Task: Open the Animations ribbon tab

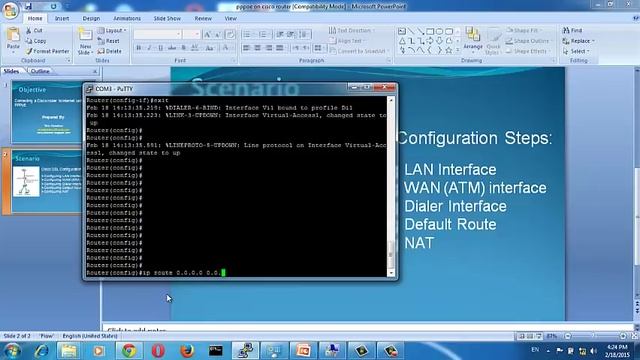Action: coord(127,18)
